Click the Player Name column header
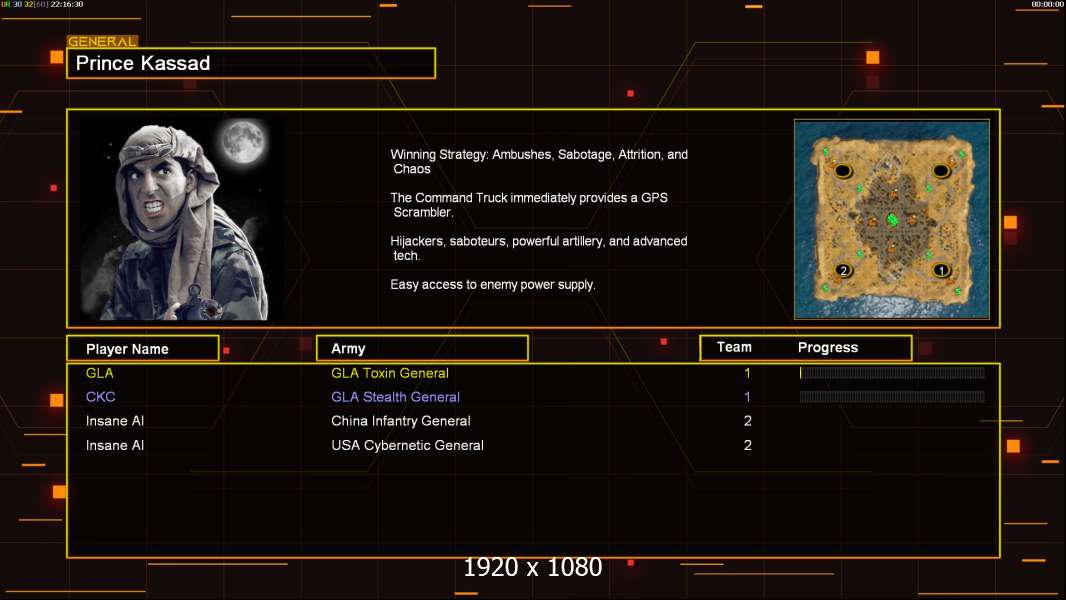This screenshot has width=1066, height=600. click(143, 349)
